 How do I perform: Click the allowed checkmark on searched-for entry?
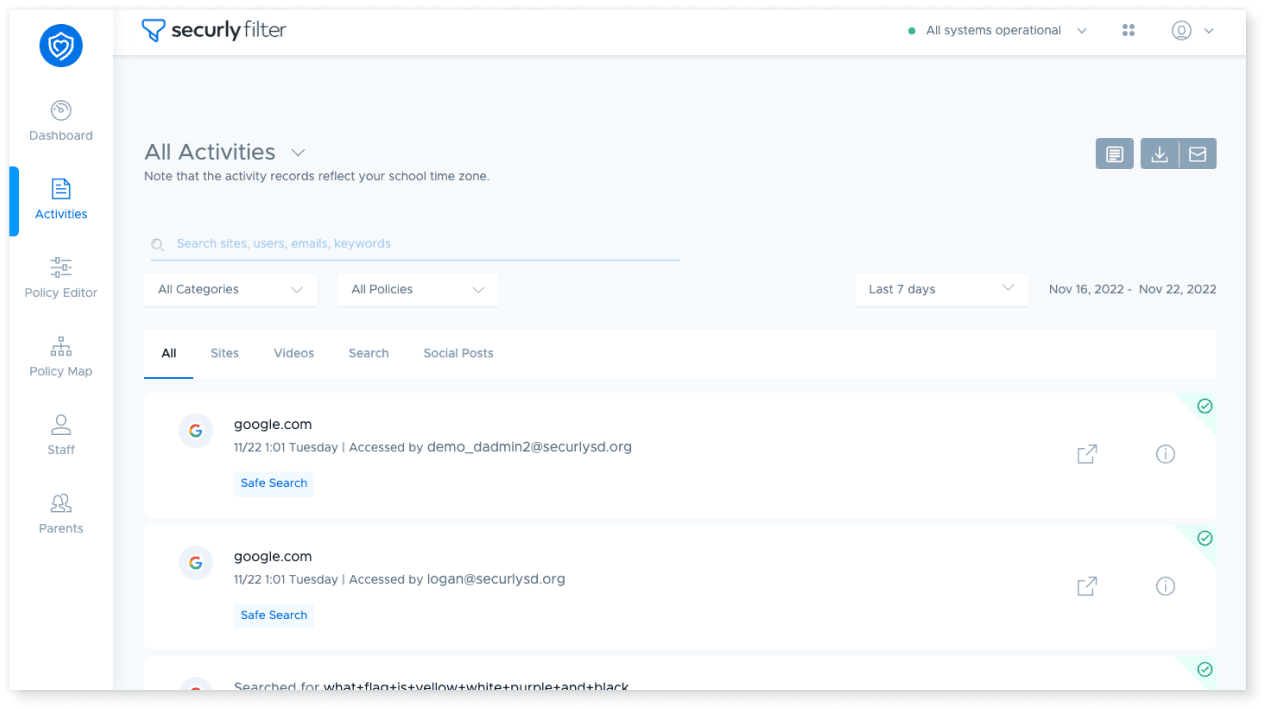tap(1205, 670)
